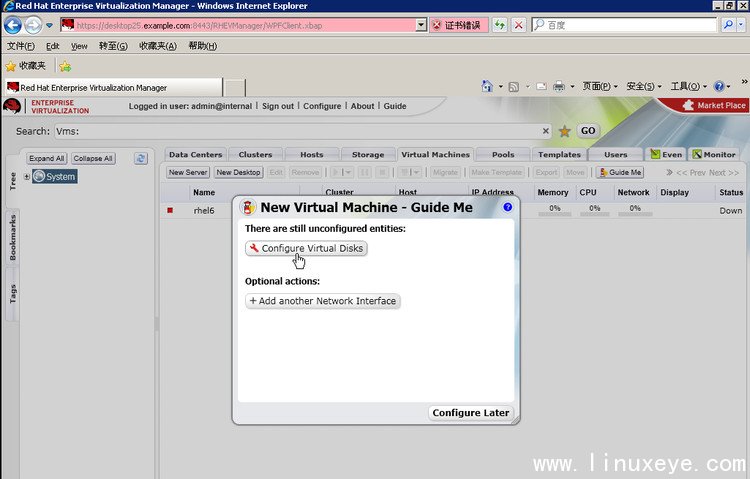Screen dimensions: 750x479
Task: Open the Monitor tab
Action: click(714, 155)
